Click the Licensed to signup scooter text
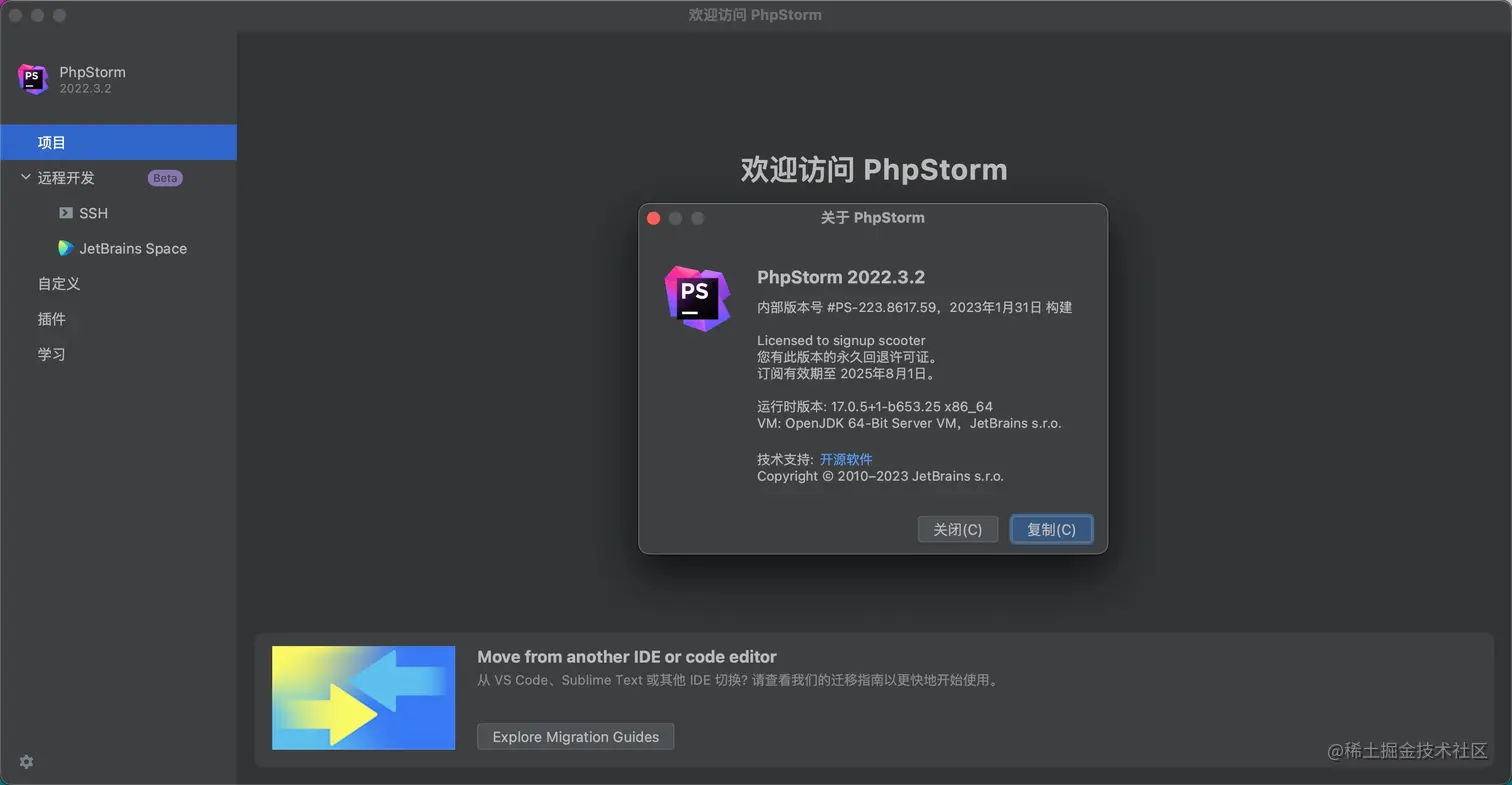1512x785 pixels. click(841, 340)
